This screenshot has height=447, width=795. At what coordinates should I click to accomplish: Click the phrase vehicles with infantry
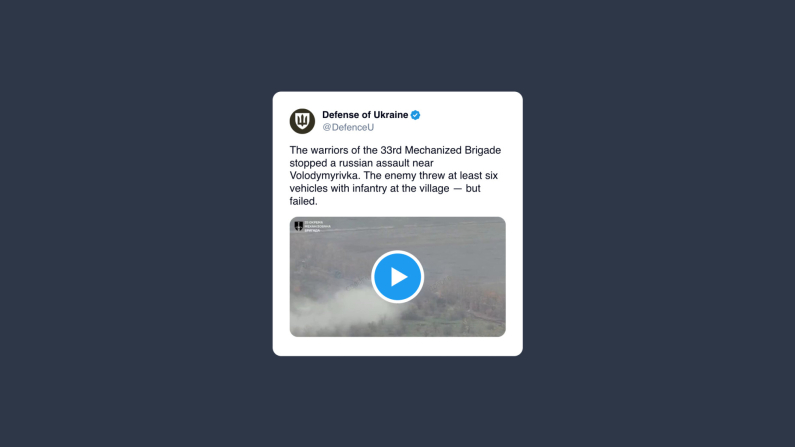[344, 189]
